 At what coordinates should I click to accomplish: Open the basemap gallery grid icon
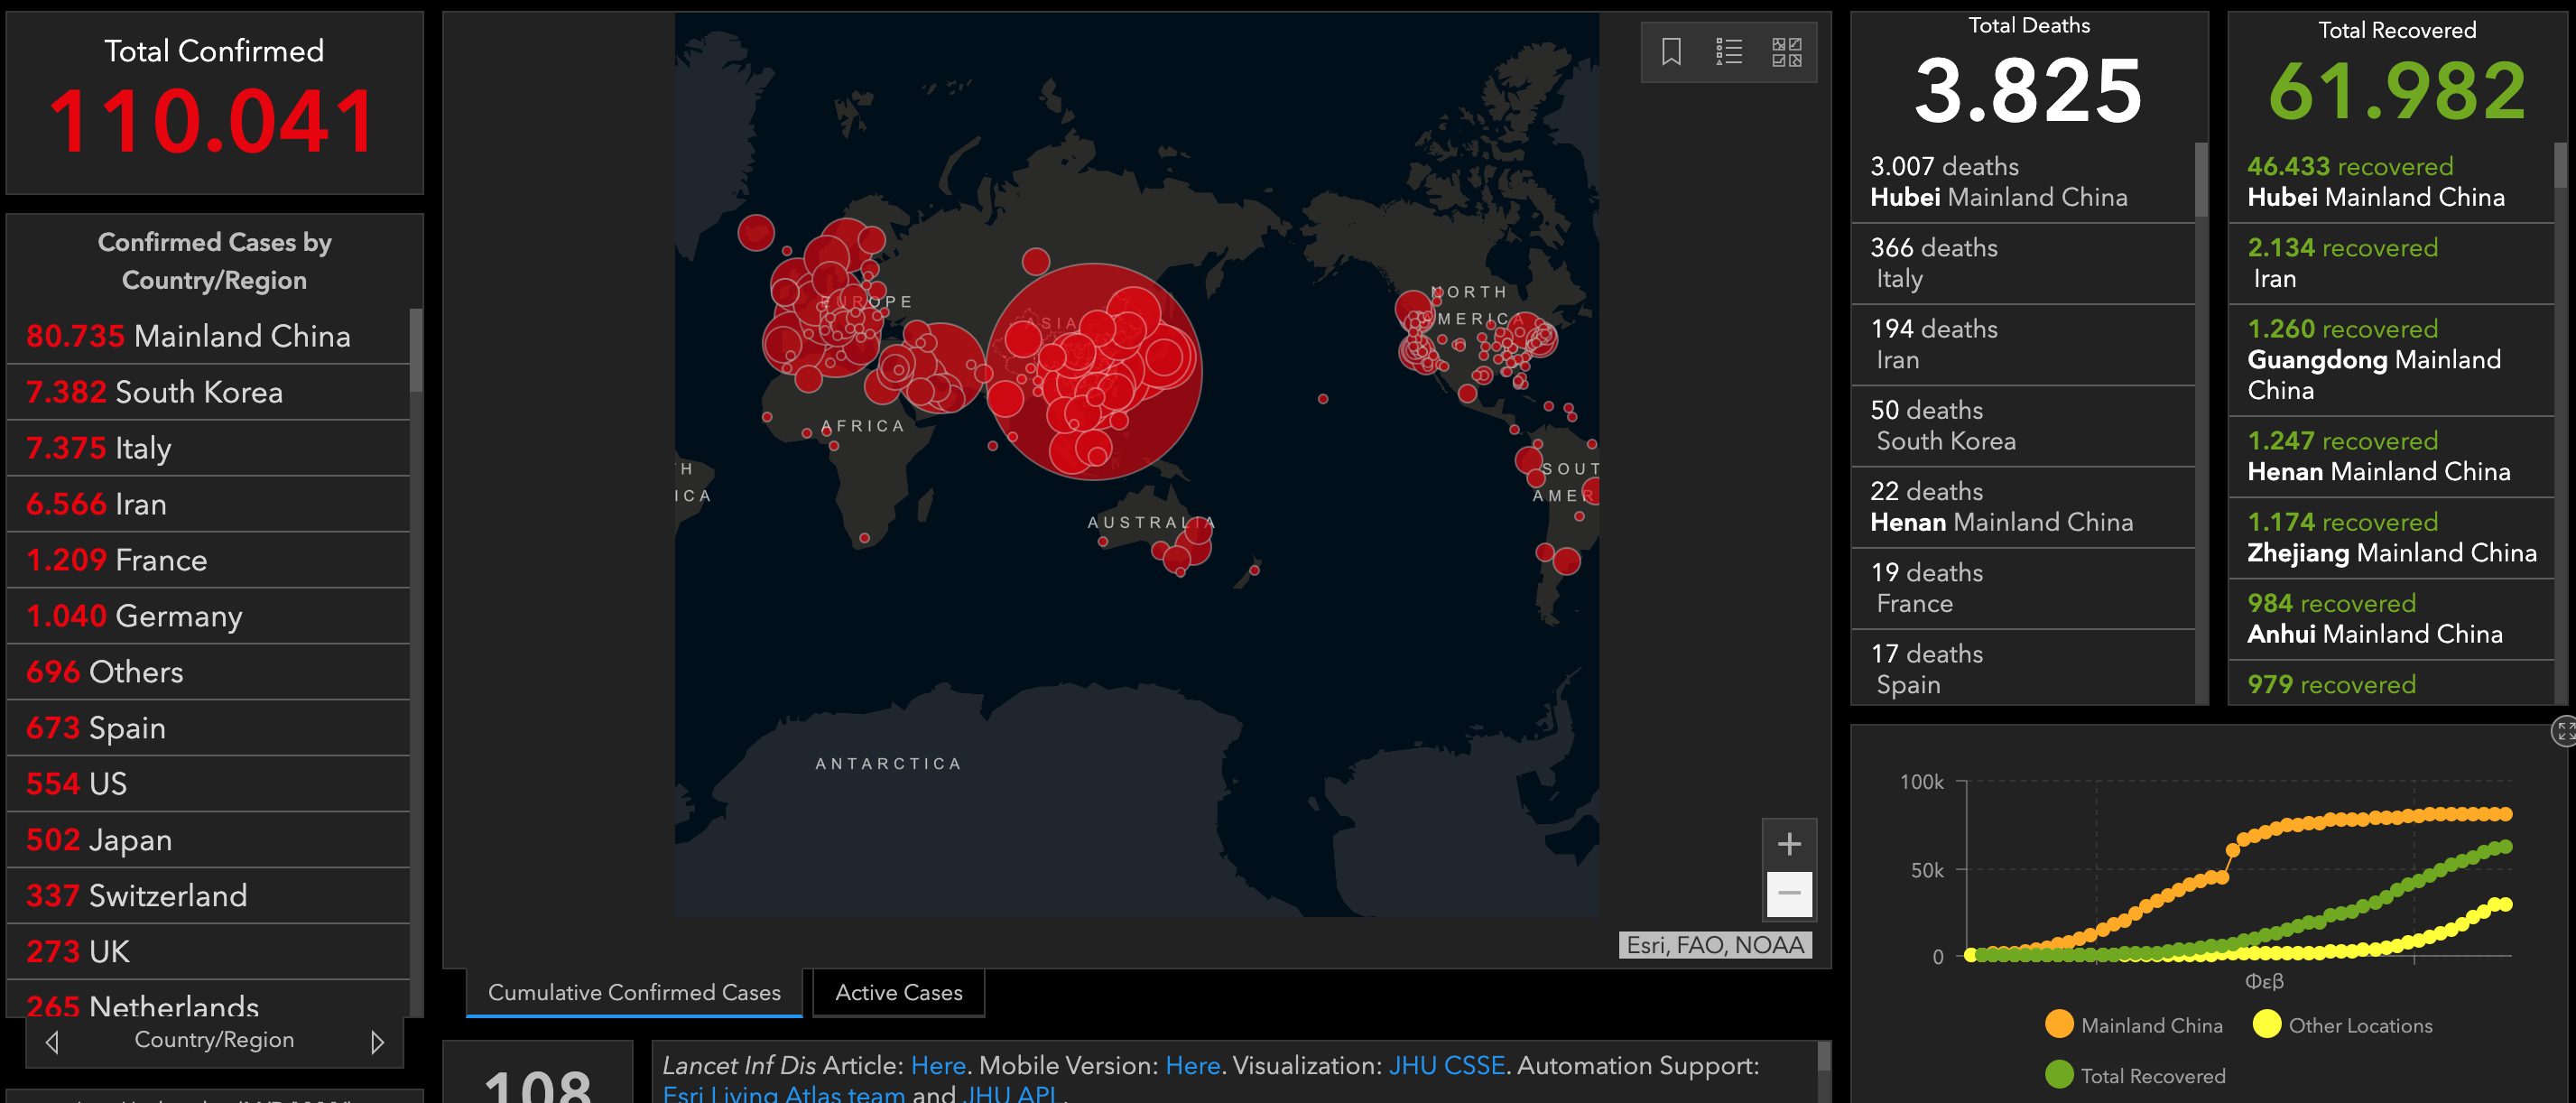(x=1786, y=52)
